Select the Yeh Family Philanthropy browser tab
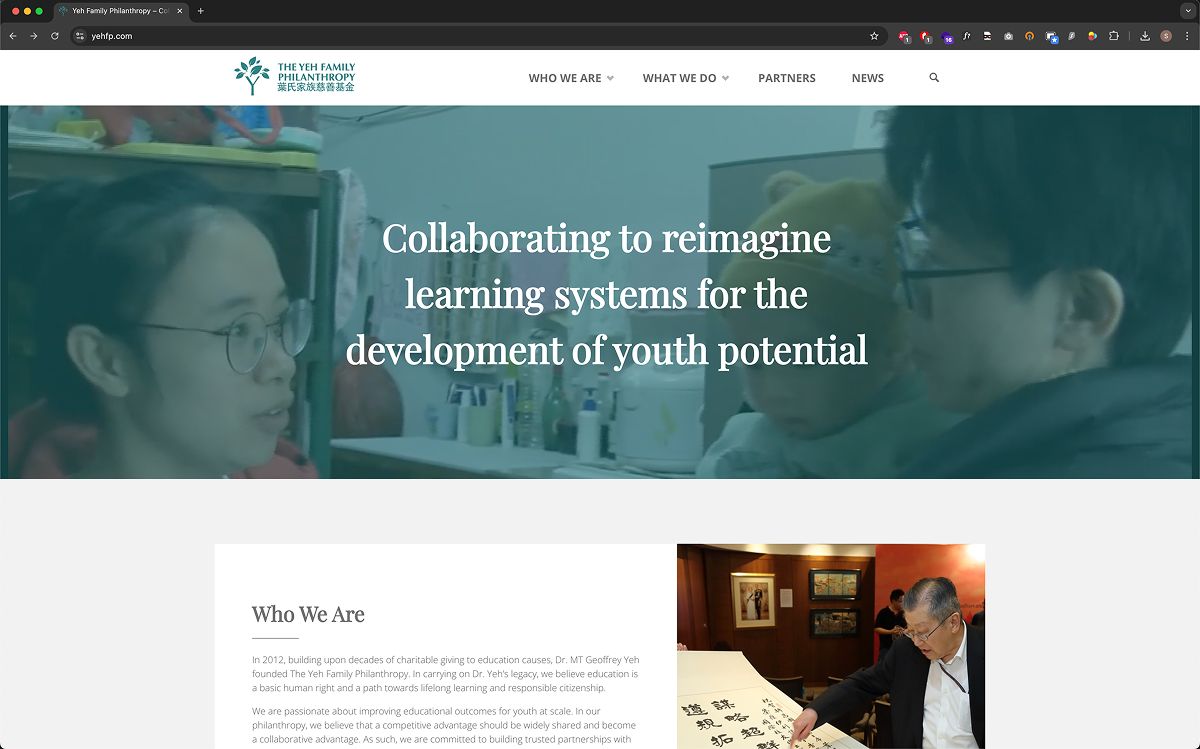This screenshot has width=1200, height=749. 120,11
